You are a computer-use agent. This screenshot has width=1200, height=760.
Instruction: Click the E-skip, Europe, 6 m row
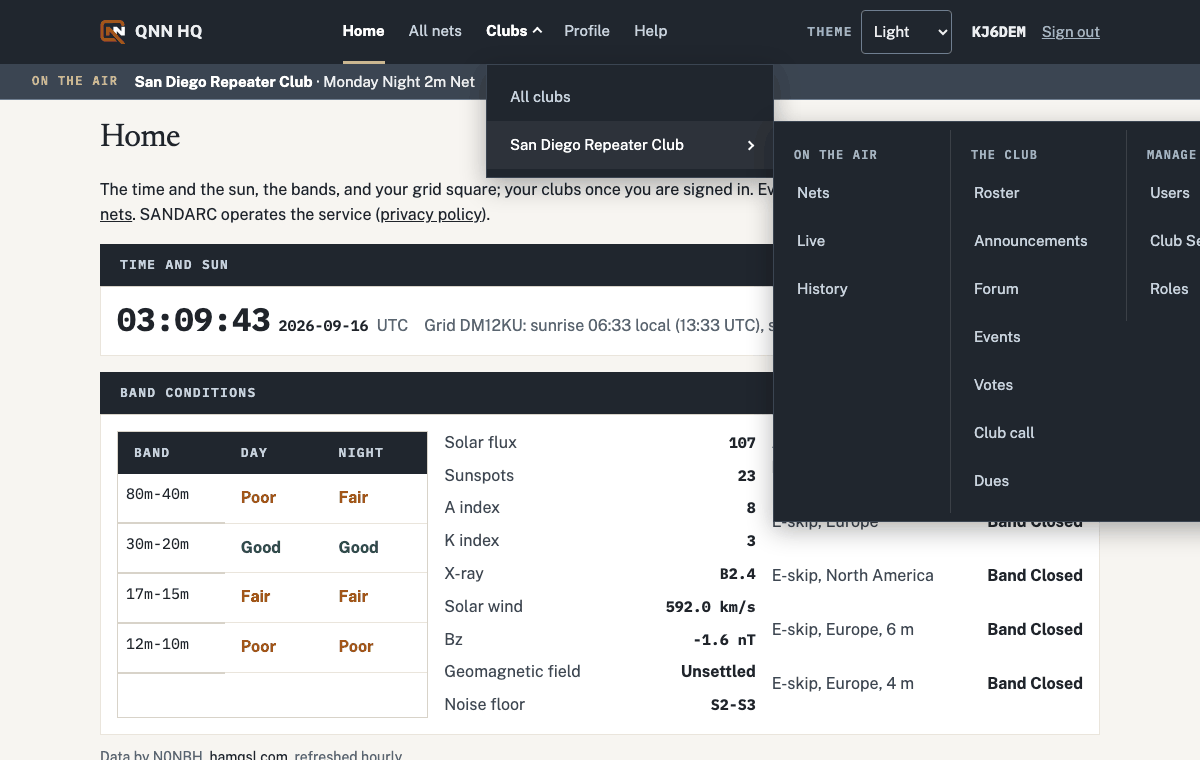tap(927, 630)
